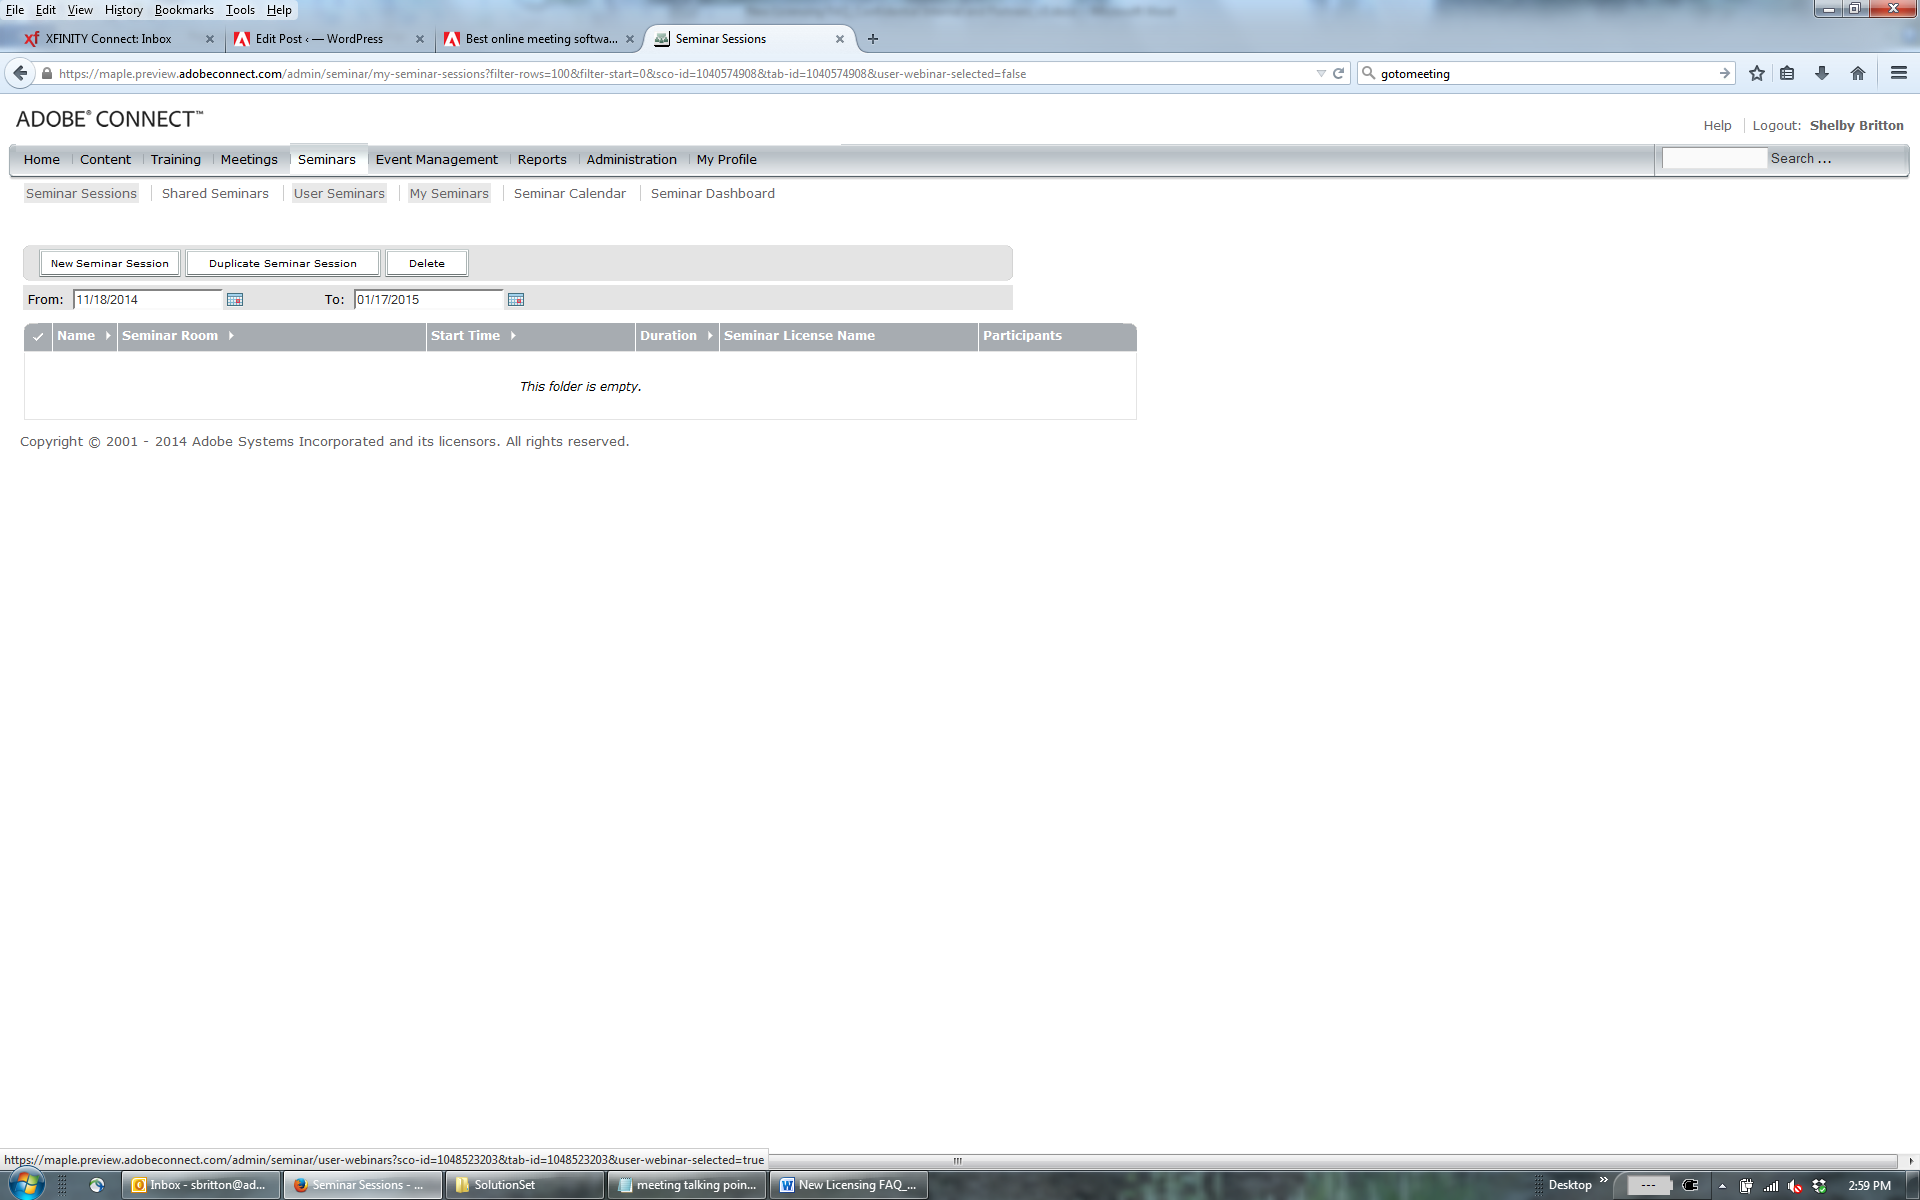
Task: Click the Seminar Dashboard link
Action: point(712,194)
